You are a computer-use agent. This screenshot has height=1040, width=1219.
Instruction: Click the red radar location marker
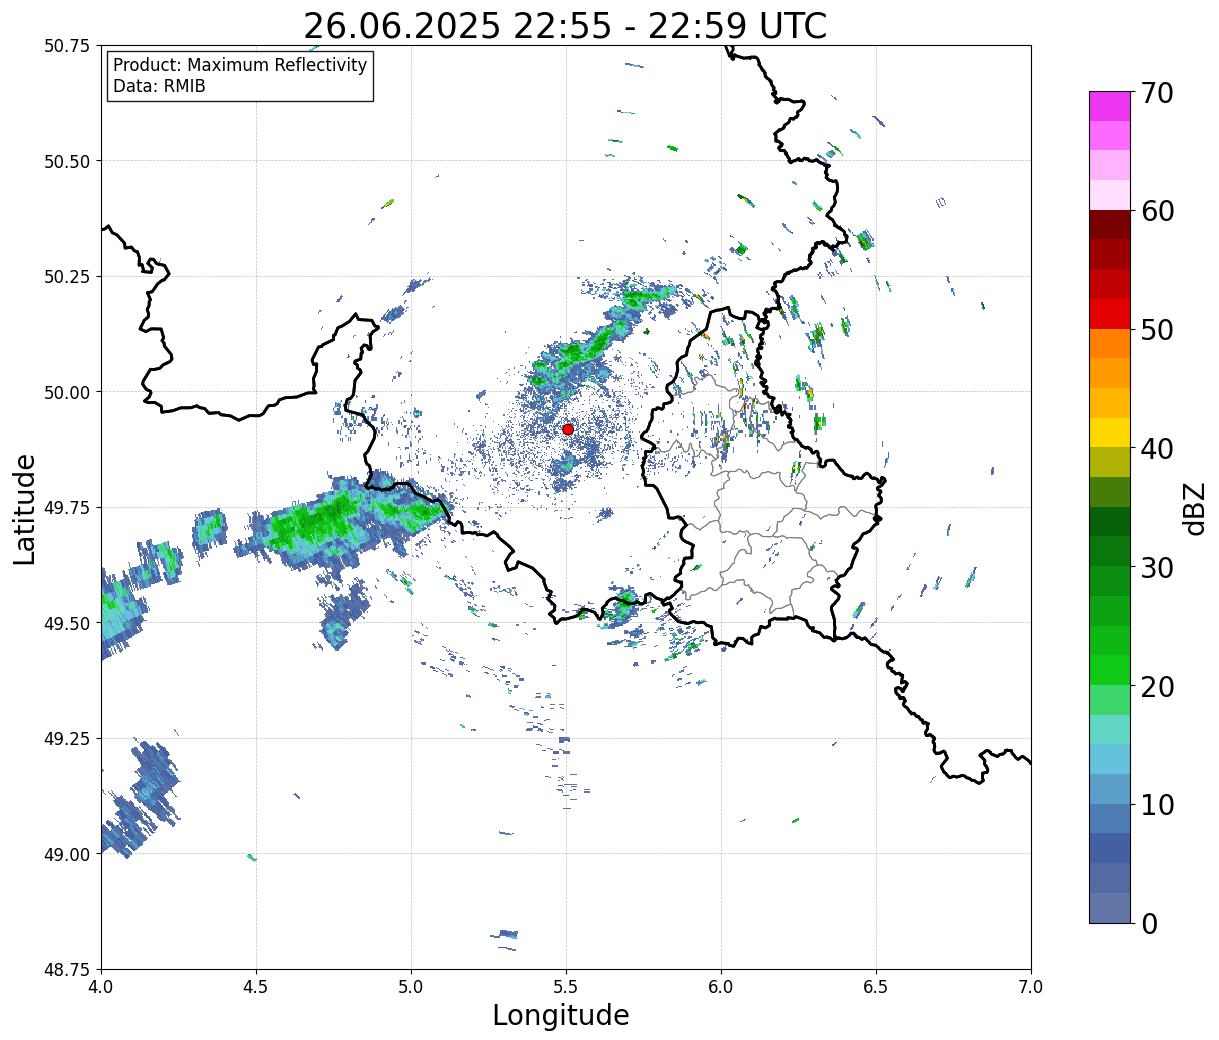tap(568, 429)
